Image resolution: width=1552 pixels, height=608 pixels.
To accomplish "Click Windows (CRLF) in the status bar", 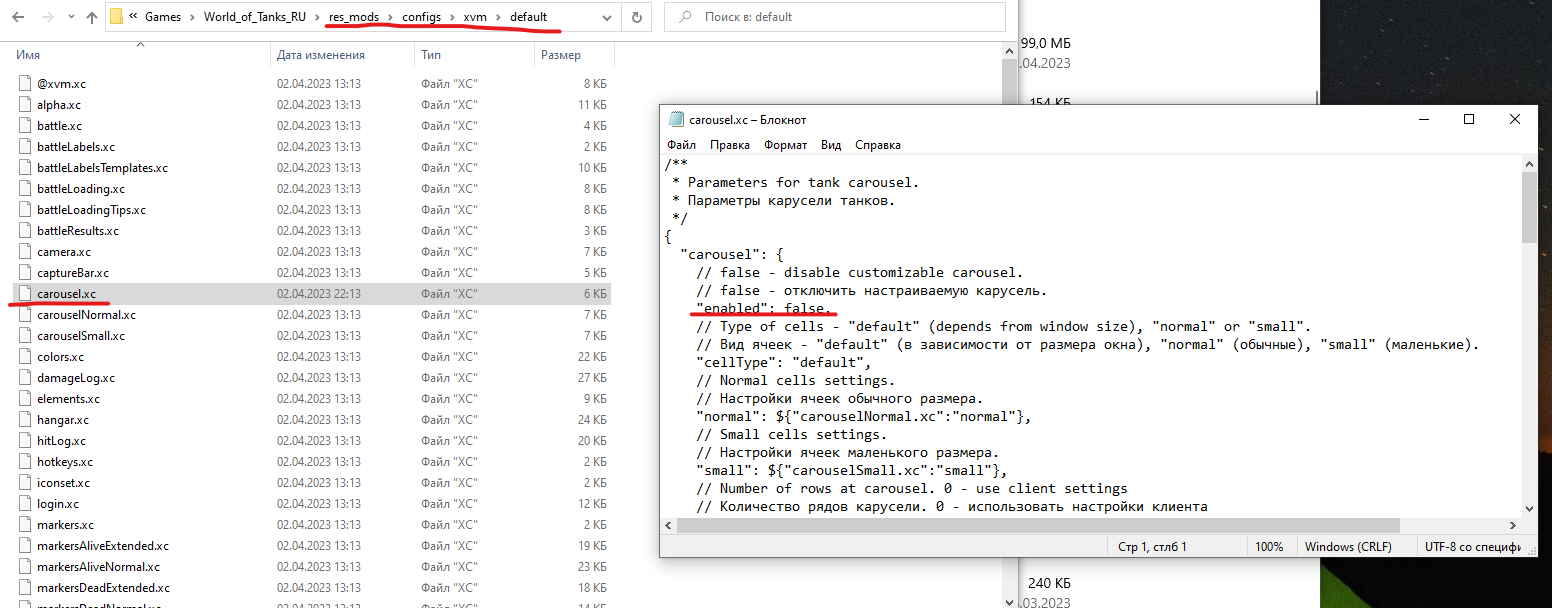I will (x=1348, y=546).
